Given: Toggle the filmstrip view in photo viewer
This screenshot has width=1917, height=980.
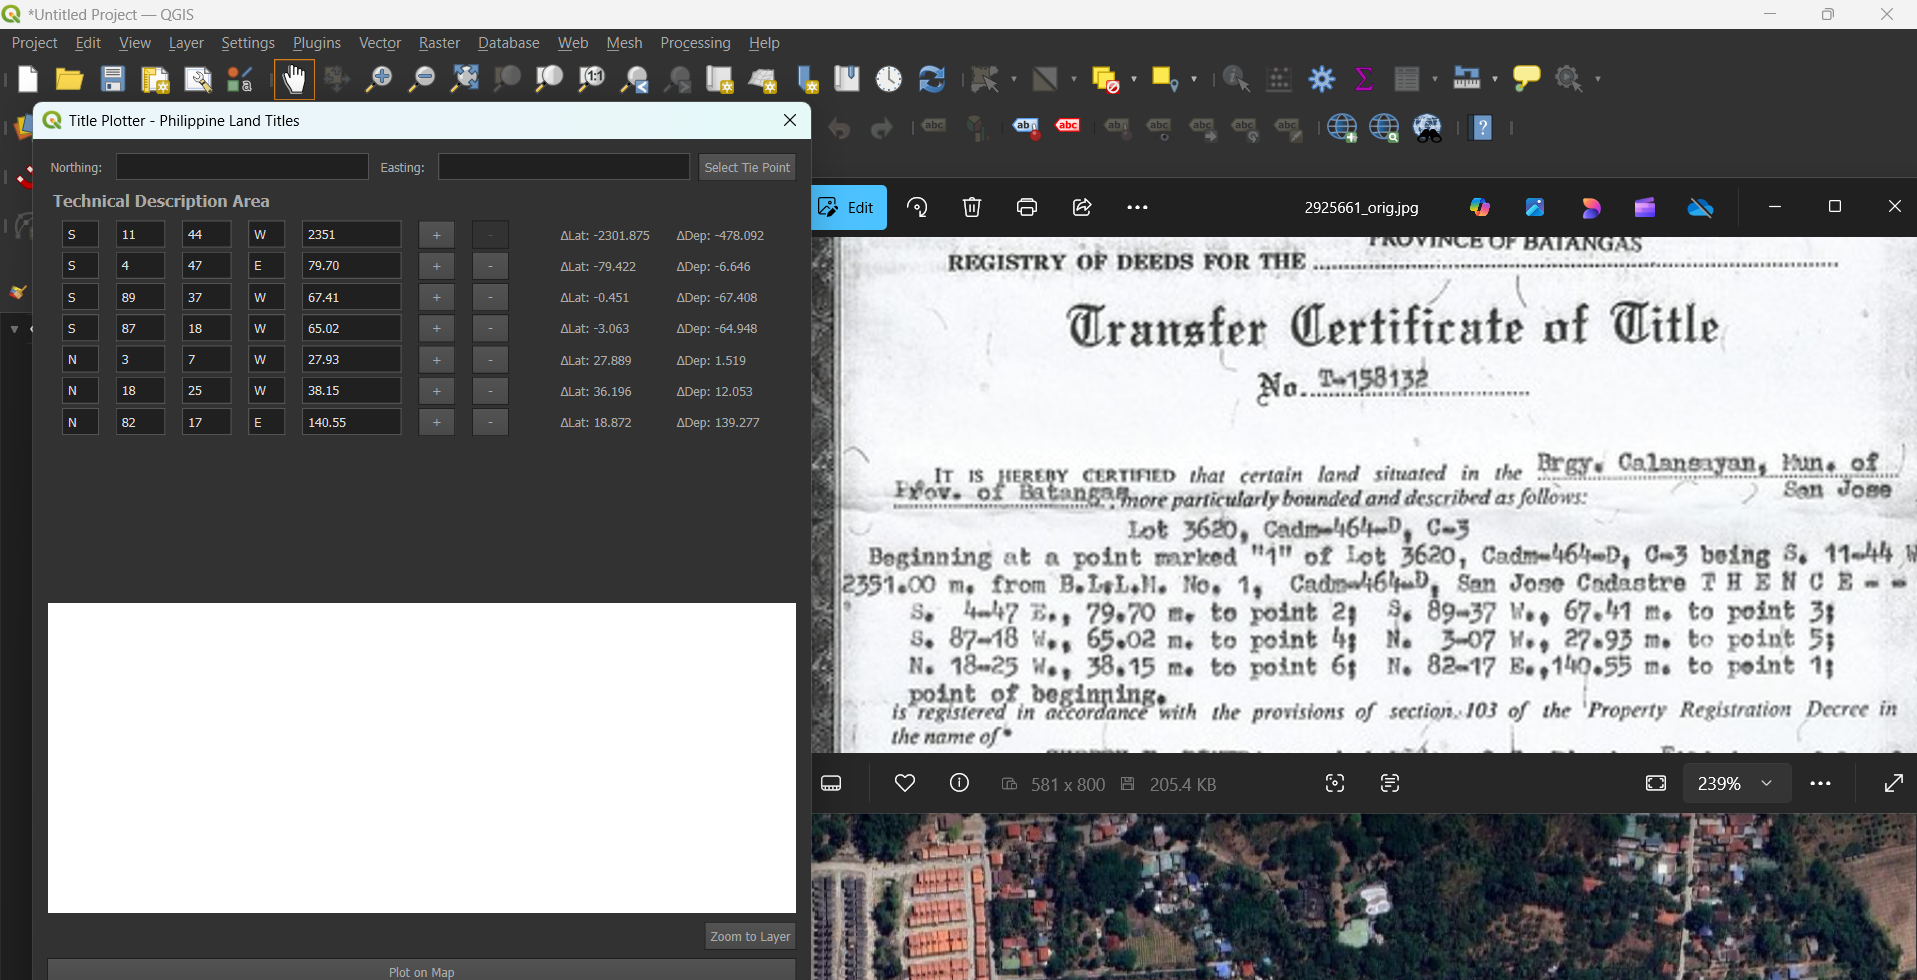Looking at the screenshot, I should (x=831, y=784).
